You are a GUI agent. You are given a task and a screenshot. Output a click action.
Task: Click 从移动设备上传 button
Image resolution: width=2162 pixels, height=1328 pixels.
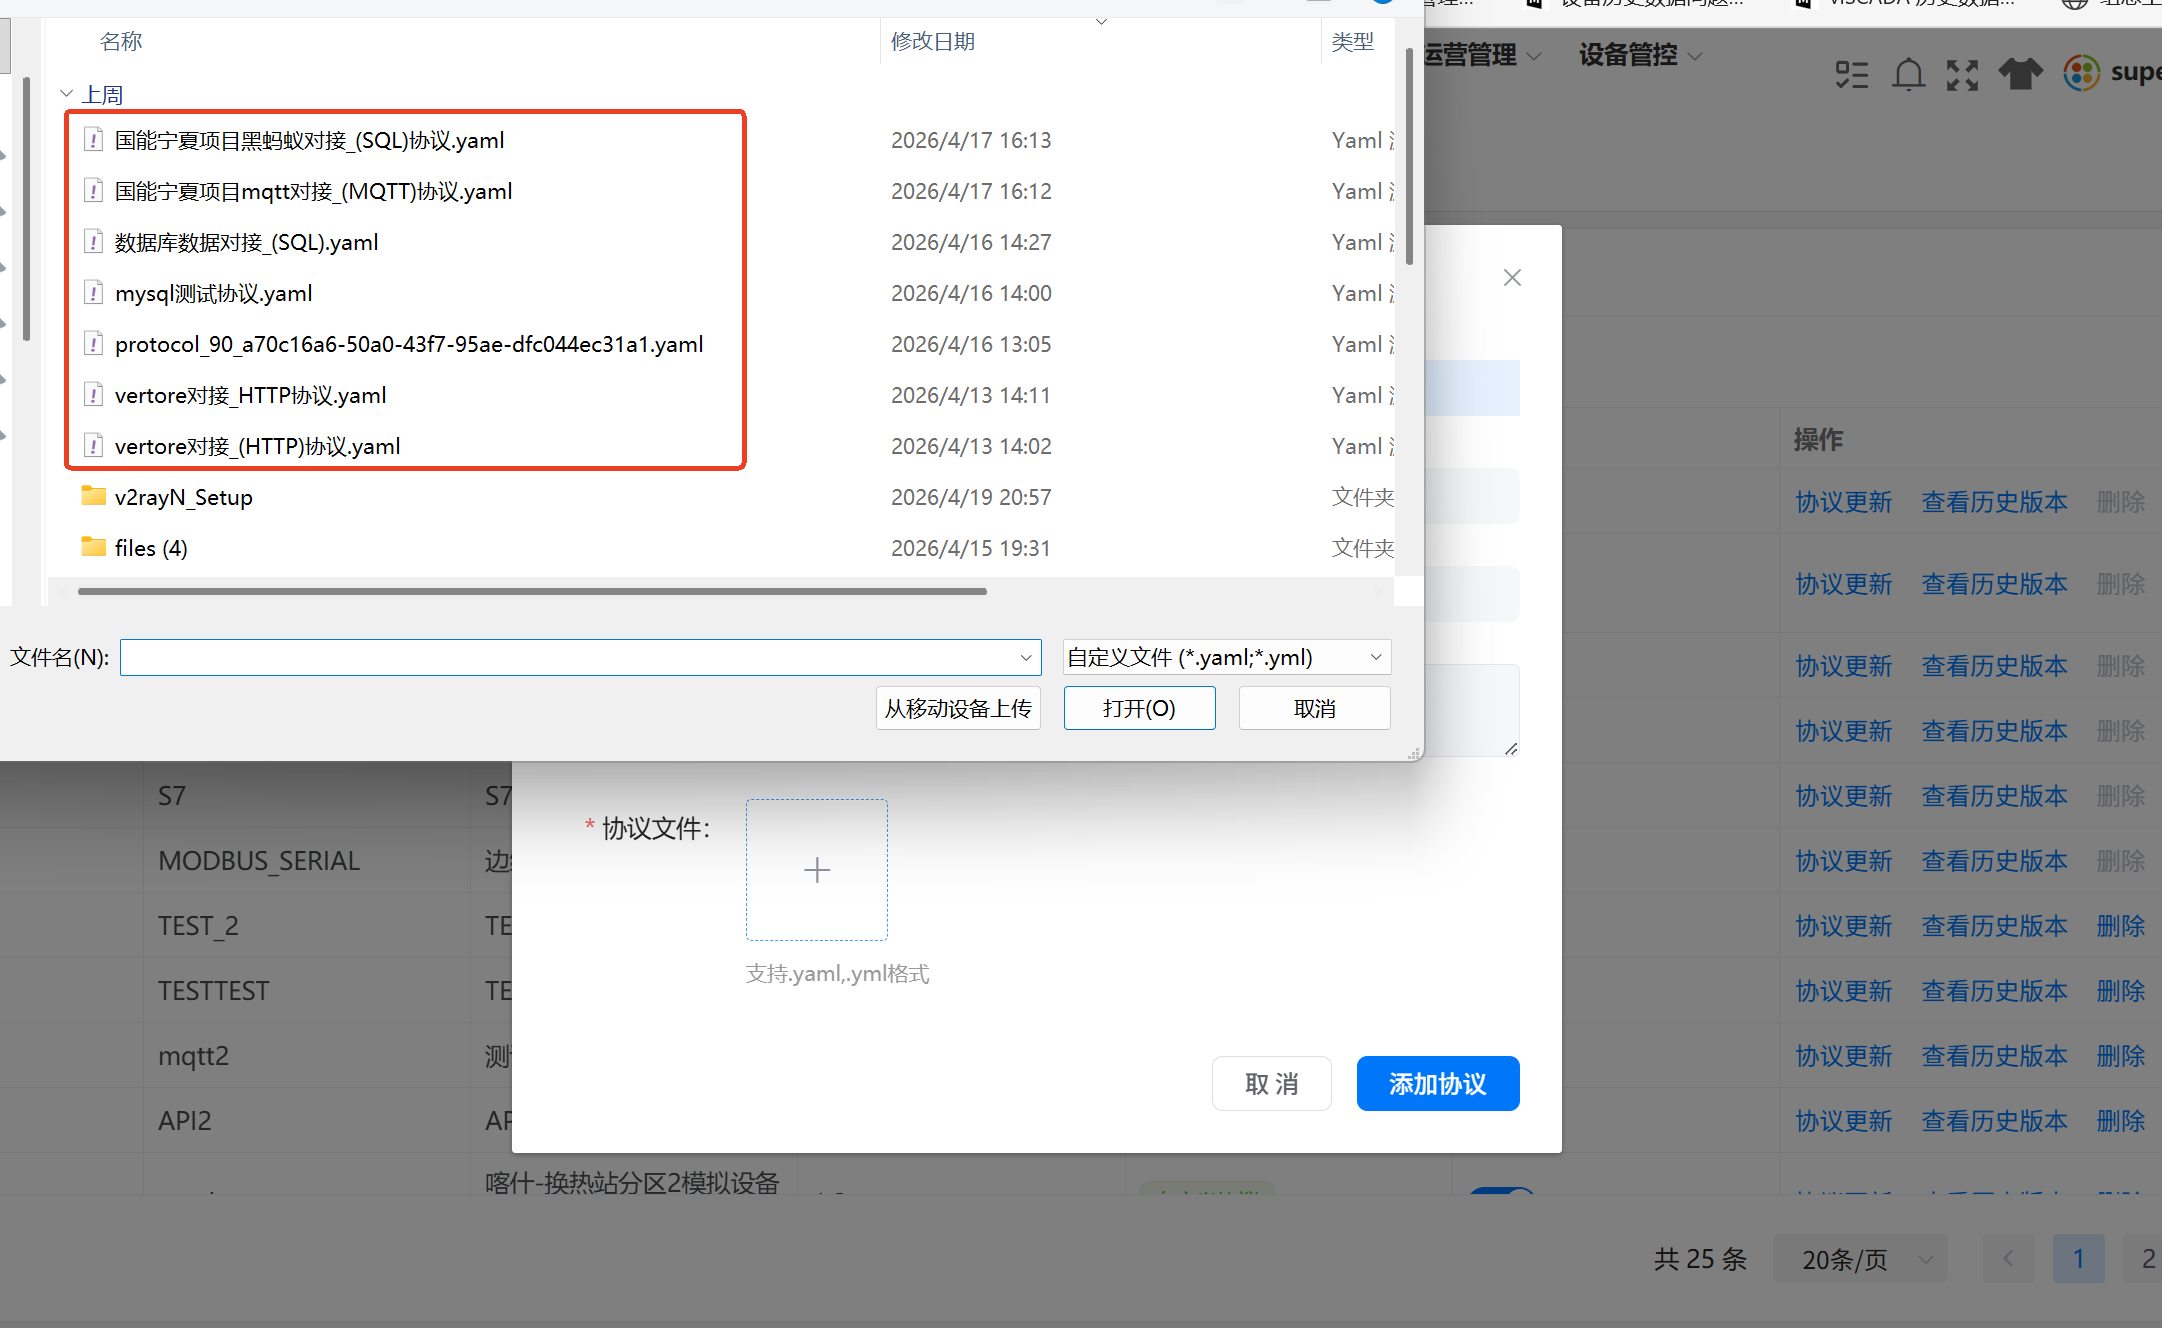coord(958,708)
